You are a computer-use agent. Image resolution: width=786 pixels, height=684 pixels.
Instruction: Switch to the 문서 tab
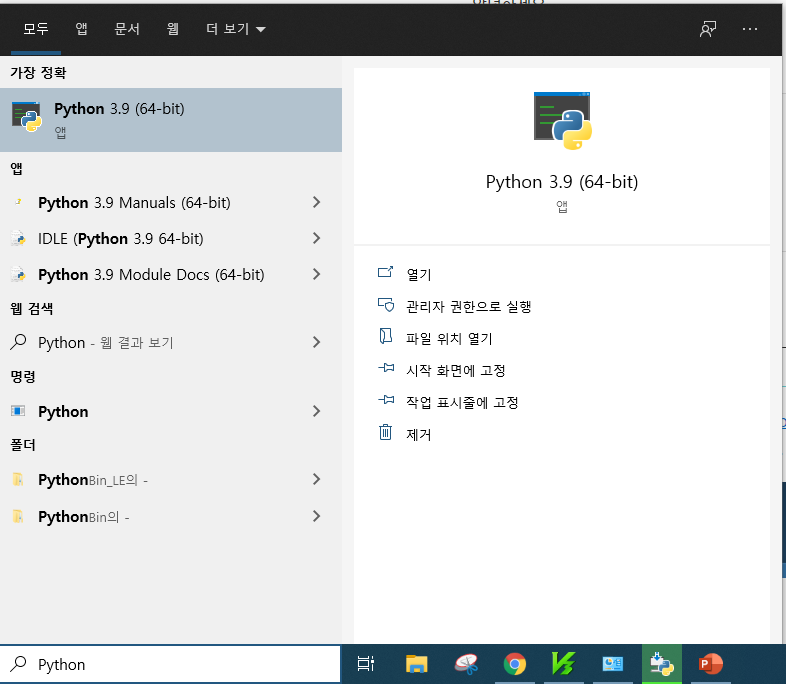pyautogui.click(x=126, y=29)
